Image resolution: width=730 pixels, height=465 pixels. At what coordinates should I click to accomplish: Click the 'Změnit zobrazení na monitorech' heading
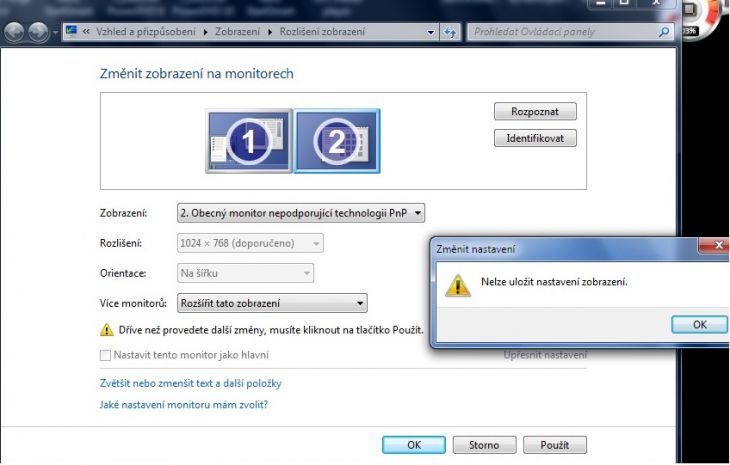point(196,74)
